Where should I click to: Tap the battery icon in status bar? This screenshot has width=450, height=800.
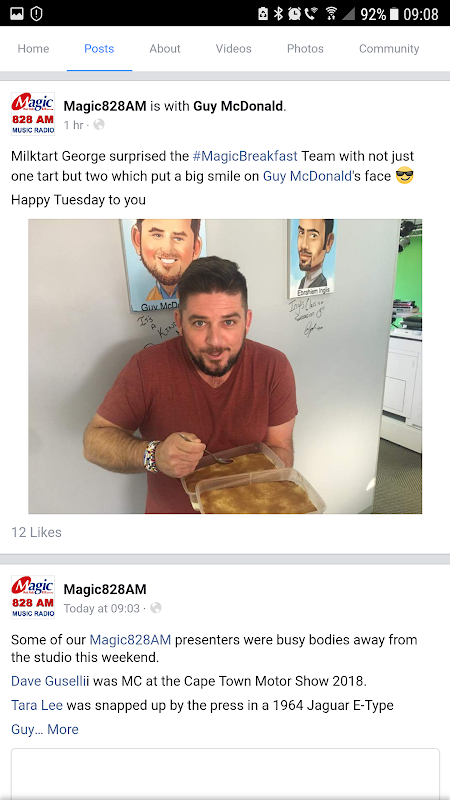point(393,14)
